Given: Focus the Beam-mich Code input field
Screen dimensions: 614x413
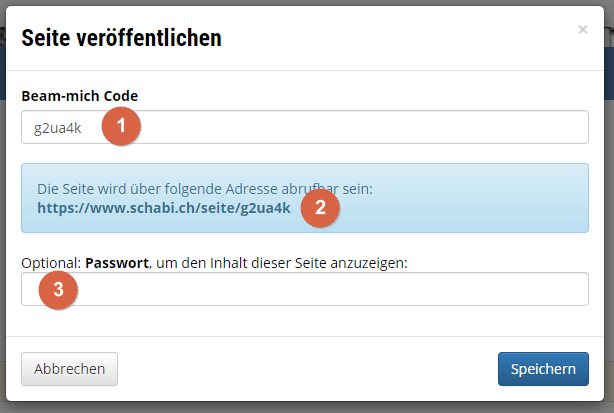Looking at the screenshot, I should pos(305,127).
